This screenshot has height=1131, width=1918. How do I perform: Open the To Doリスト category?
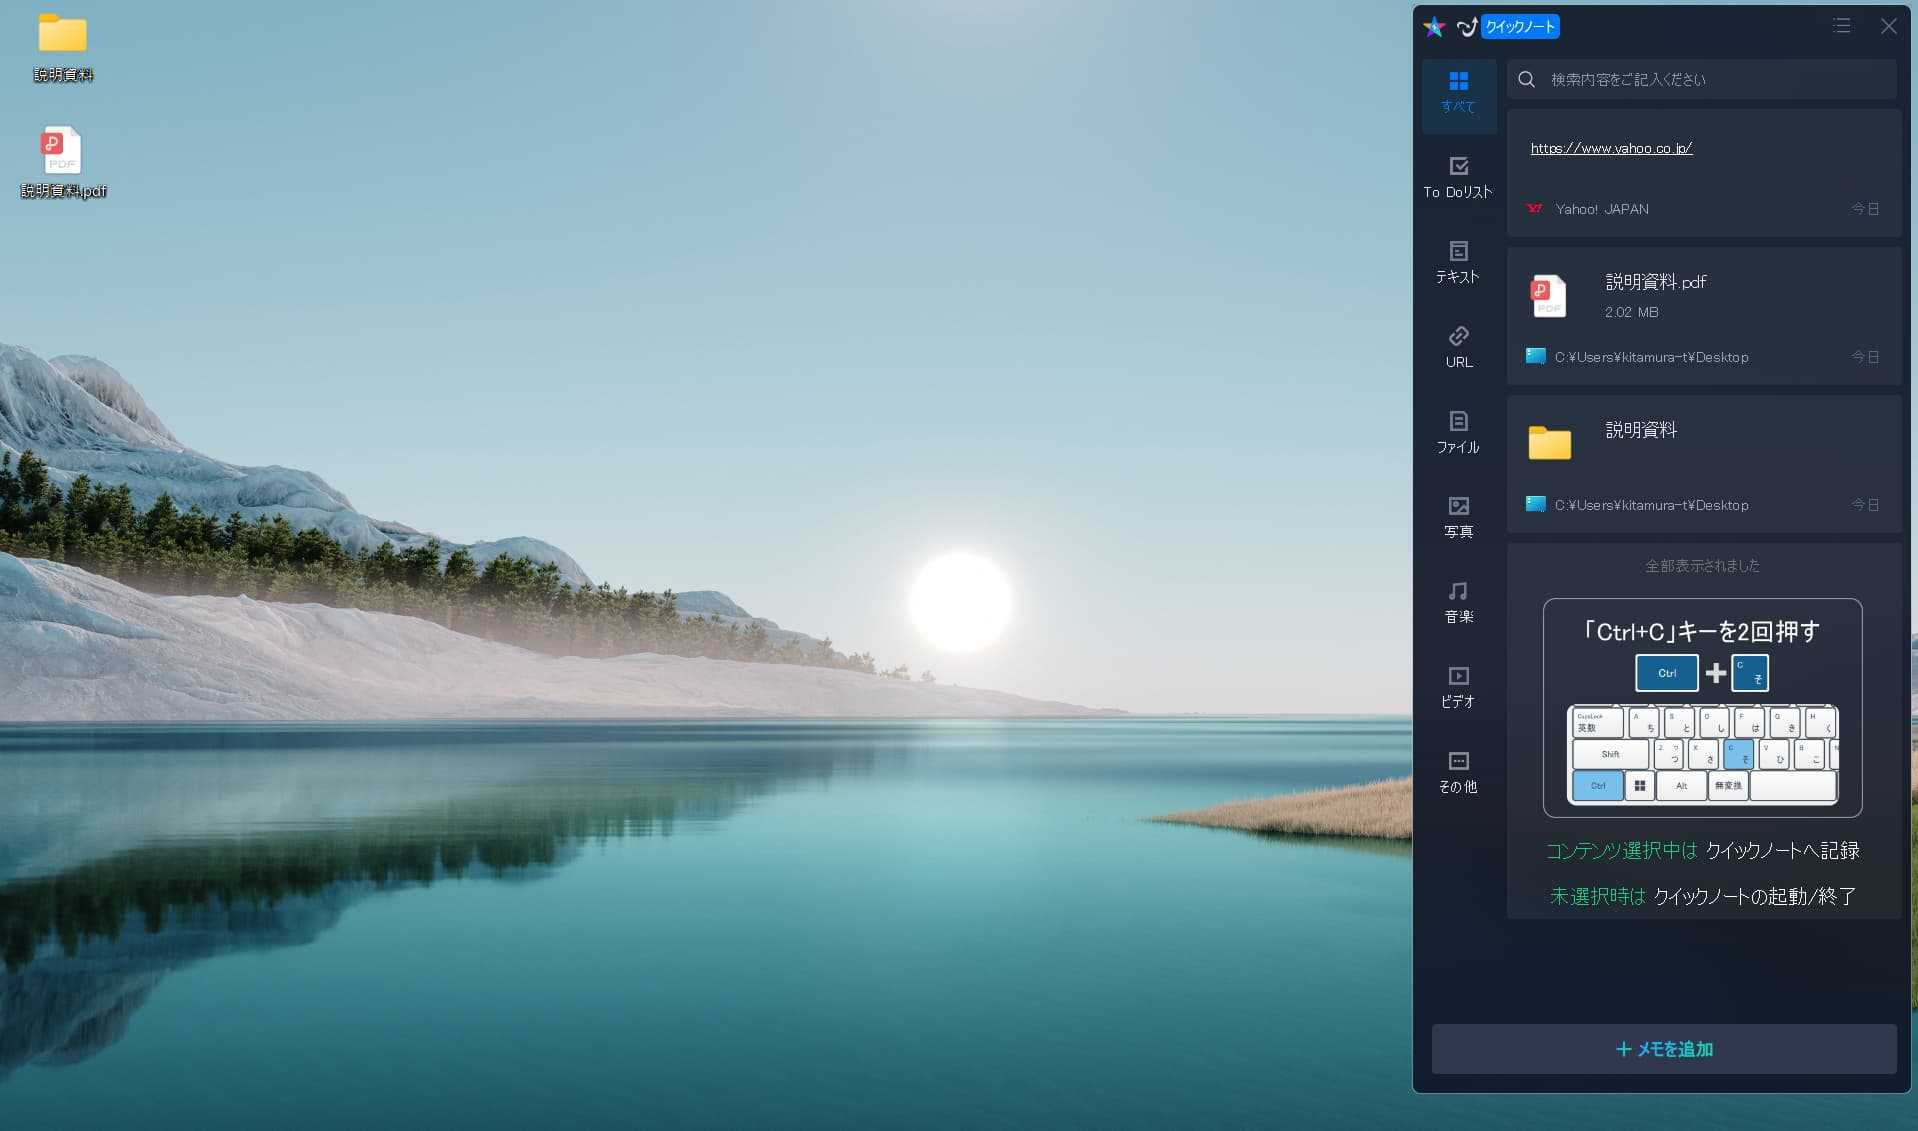(1458, 177)
